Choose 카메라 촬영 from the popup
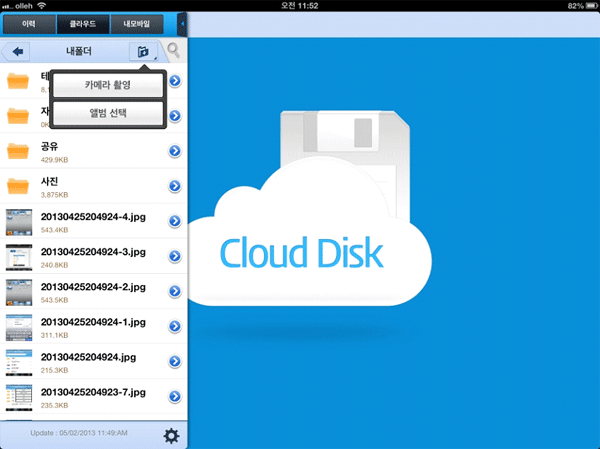The height and width of the screenshot is (449, 600). click(108, 85)
